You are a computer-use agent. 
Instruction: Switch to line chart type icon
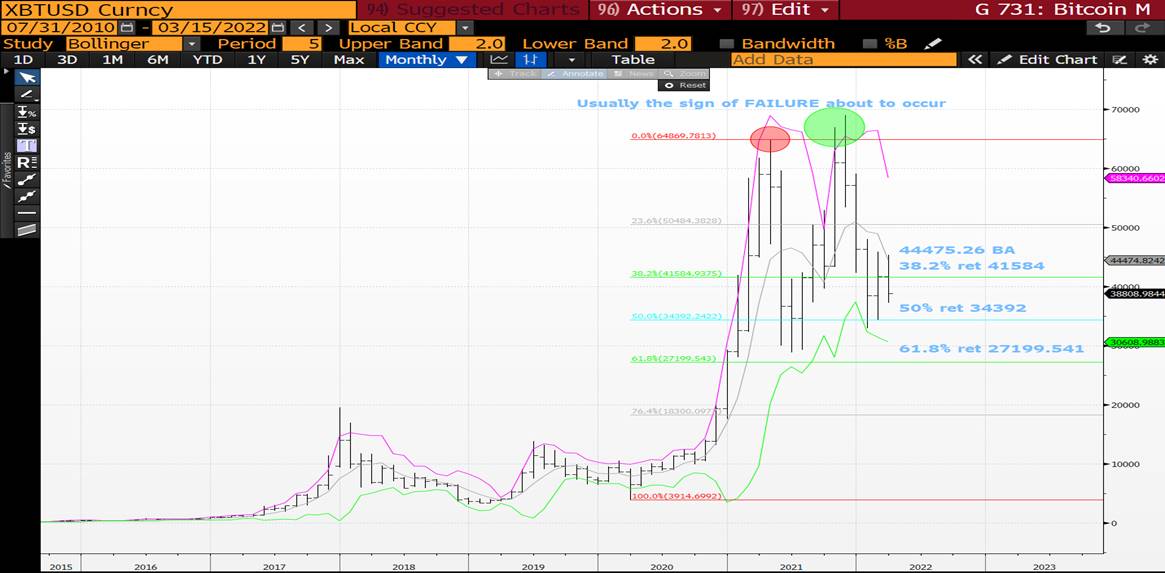500,59
